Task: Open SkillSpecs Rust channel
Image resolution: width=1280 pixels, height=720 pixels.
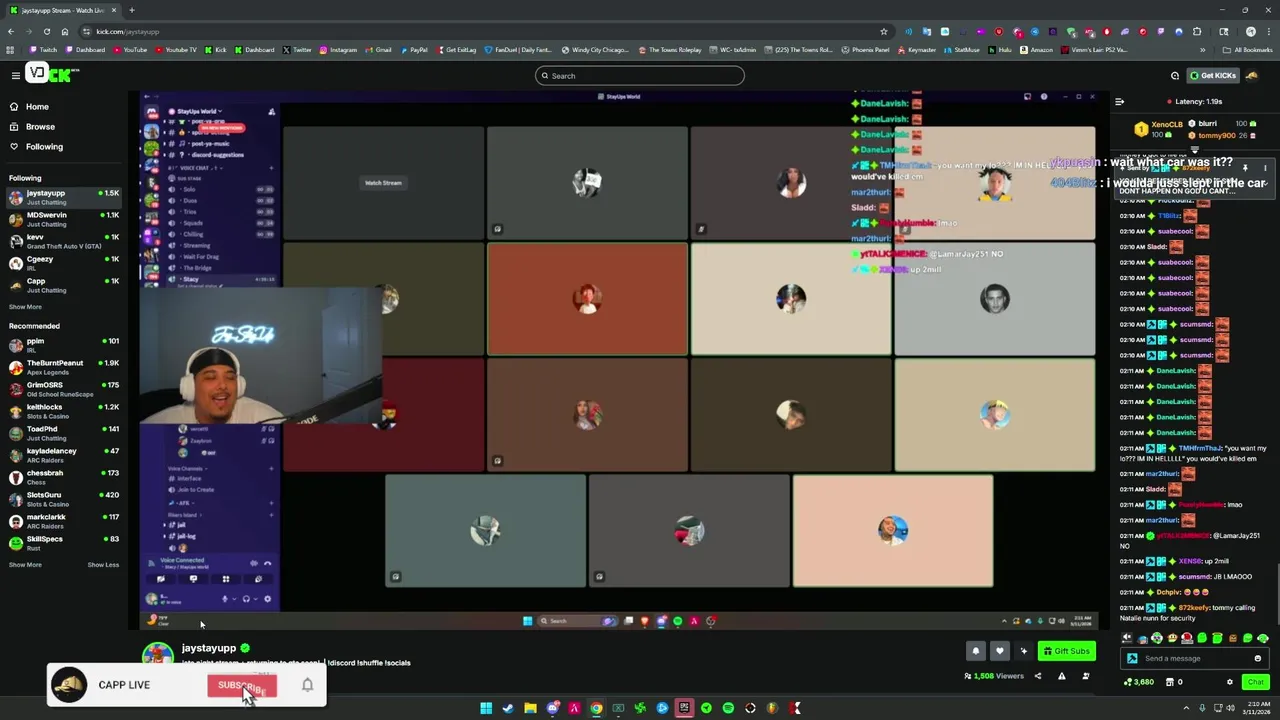Action: (63, 544)
